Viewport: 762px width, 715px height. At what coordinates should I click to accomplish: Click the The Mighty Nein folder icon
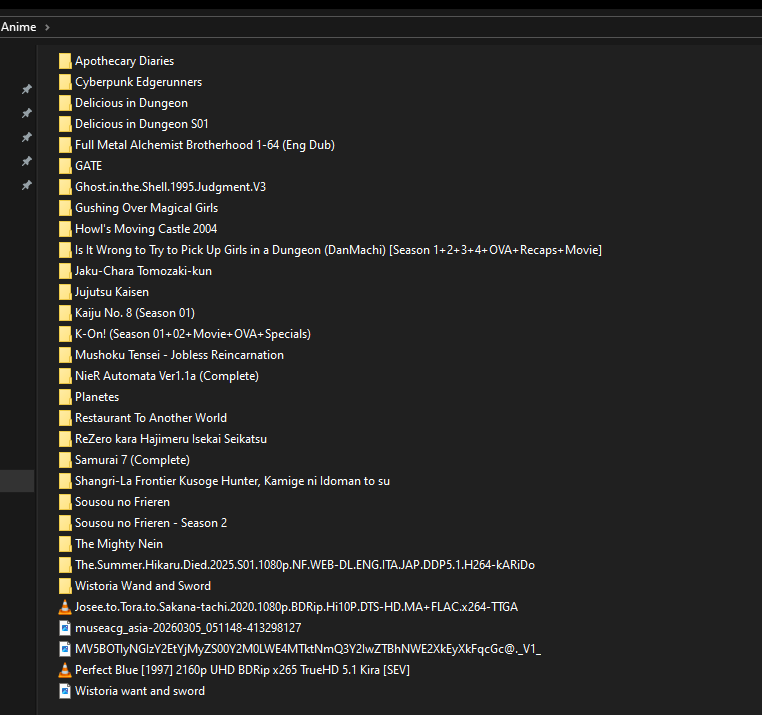pos(65,544)
